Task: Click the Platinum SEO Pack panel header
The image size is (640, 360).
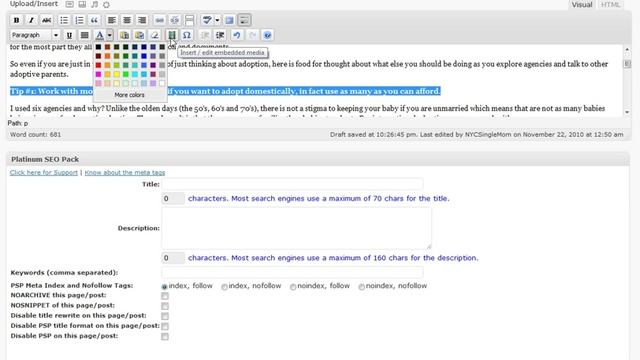Action: click(x=318, y=159)
